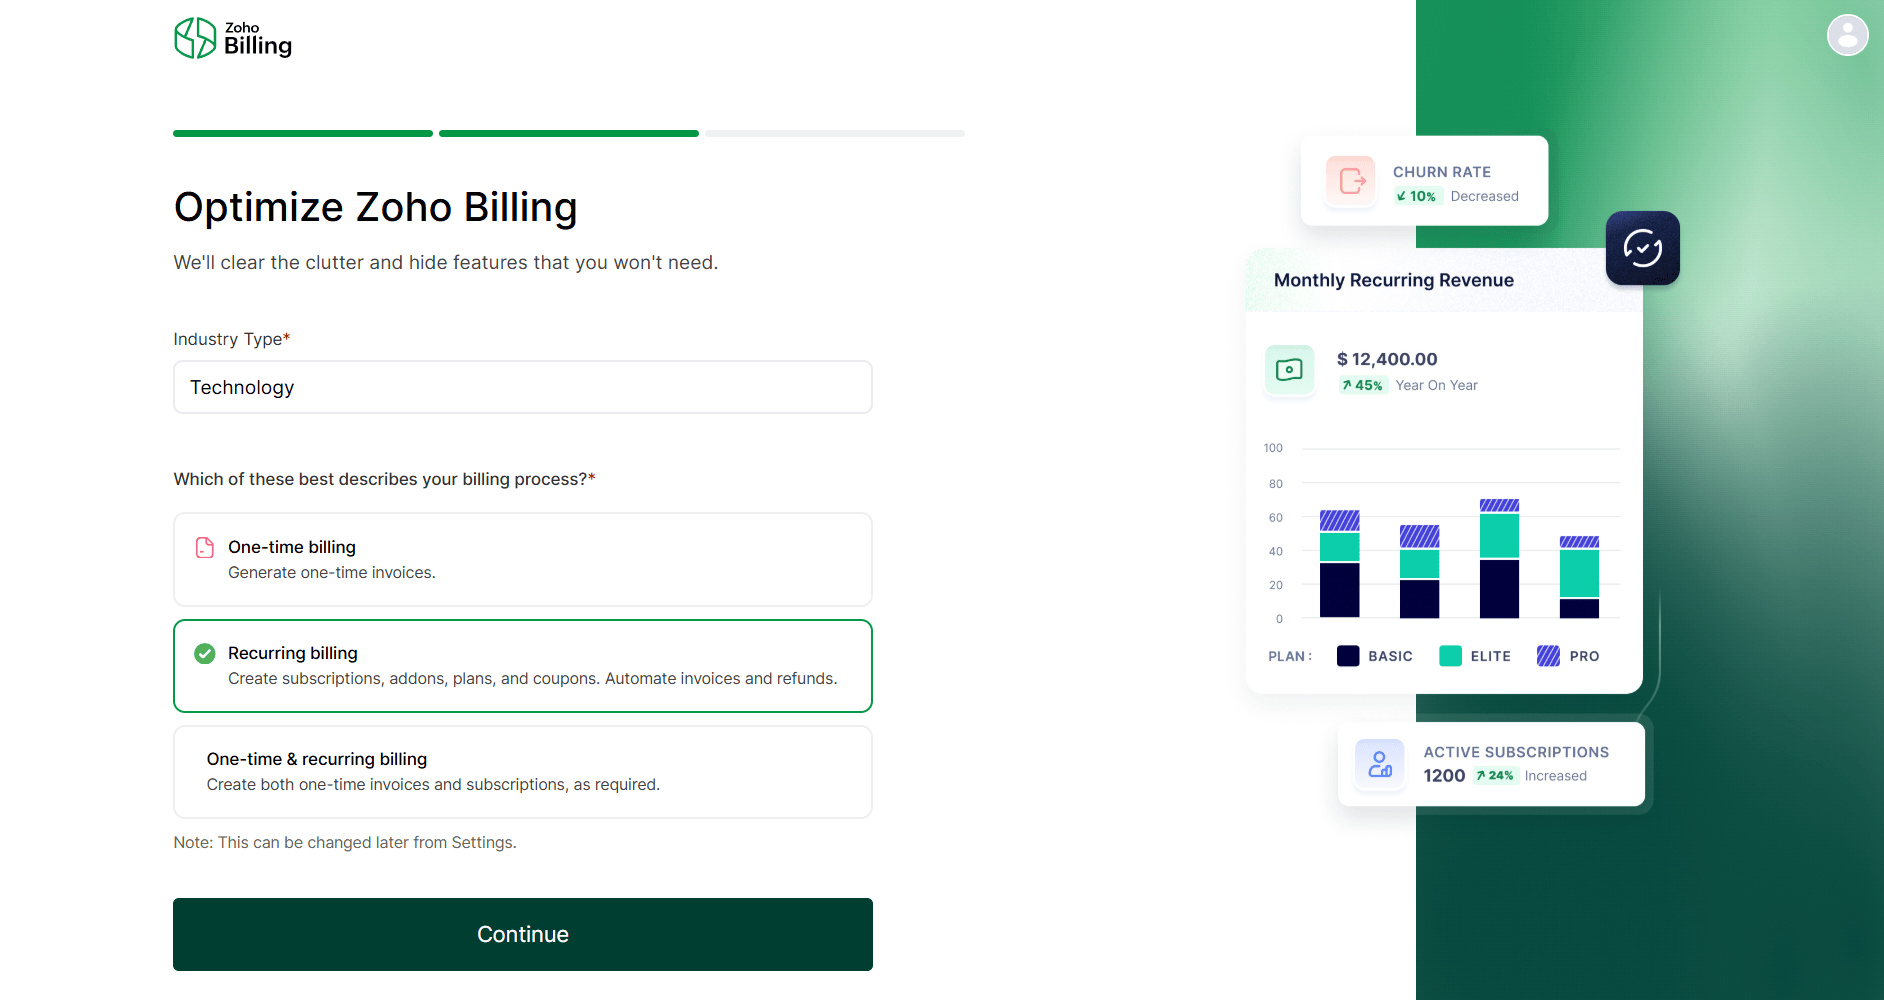
Task: Click the 'CHURN RATE' label
Action: [x=1442, y=172]
